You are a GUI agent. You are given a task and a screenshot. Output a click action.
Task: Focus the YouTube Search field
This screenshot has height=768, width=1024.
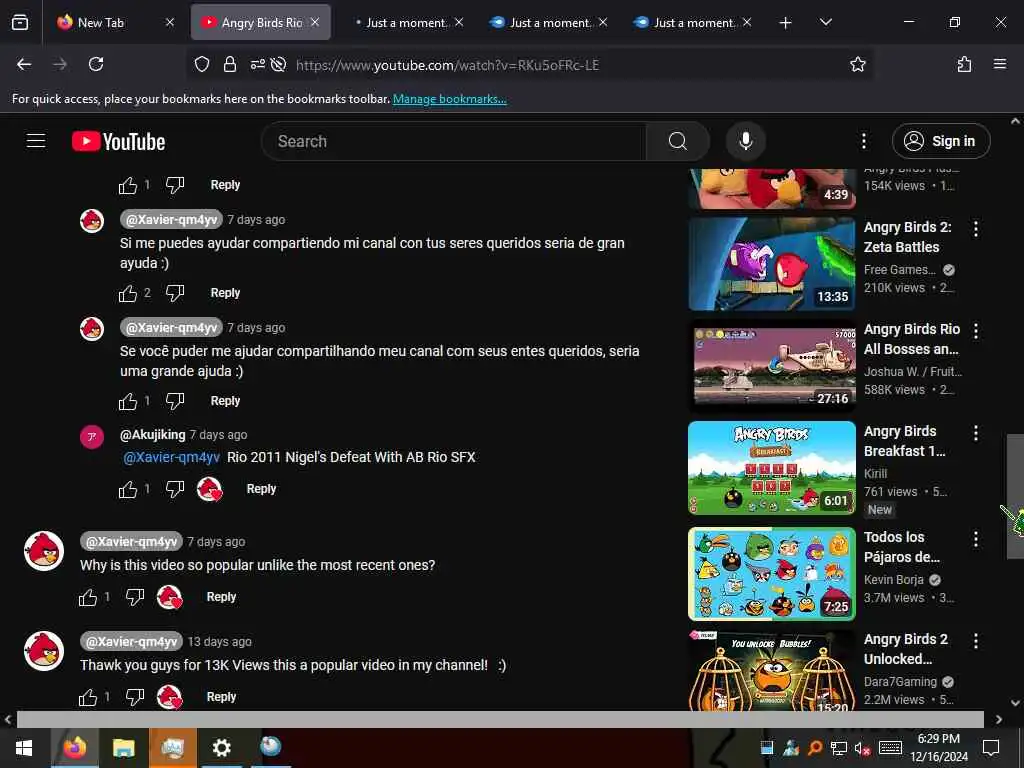(x=454, y=141)
